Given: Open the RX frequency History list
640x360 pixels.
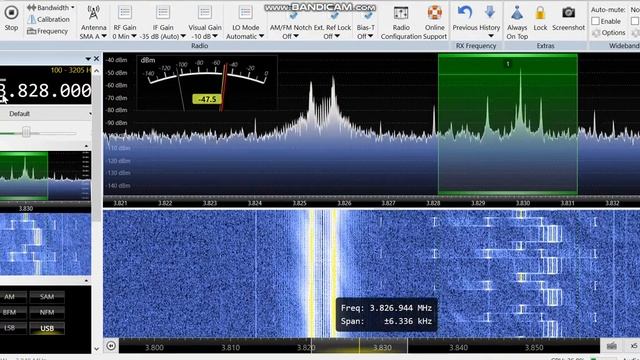Looking at the screenshot, I should (490, 21).
